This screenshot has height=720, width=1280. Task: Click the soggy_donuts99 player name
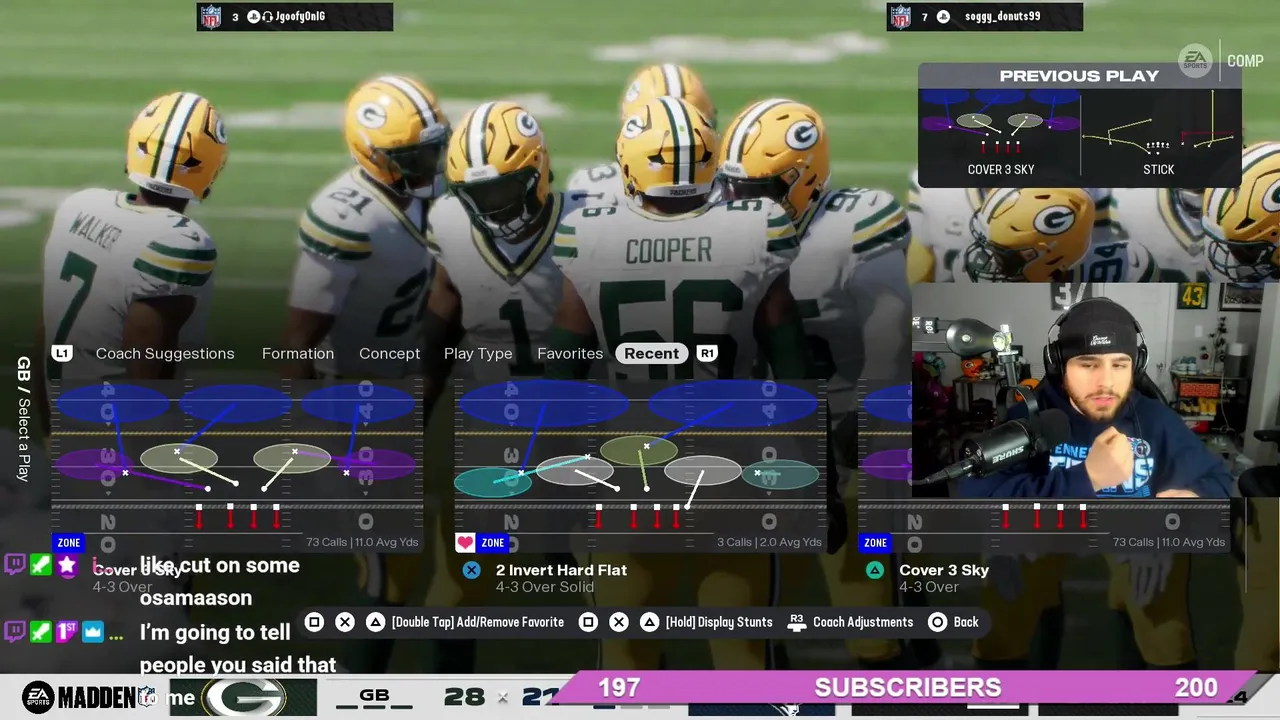click(x=1002, y=17)
